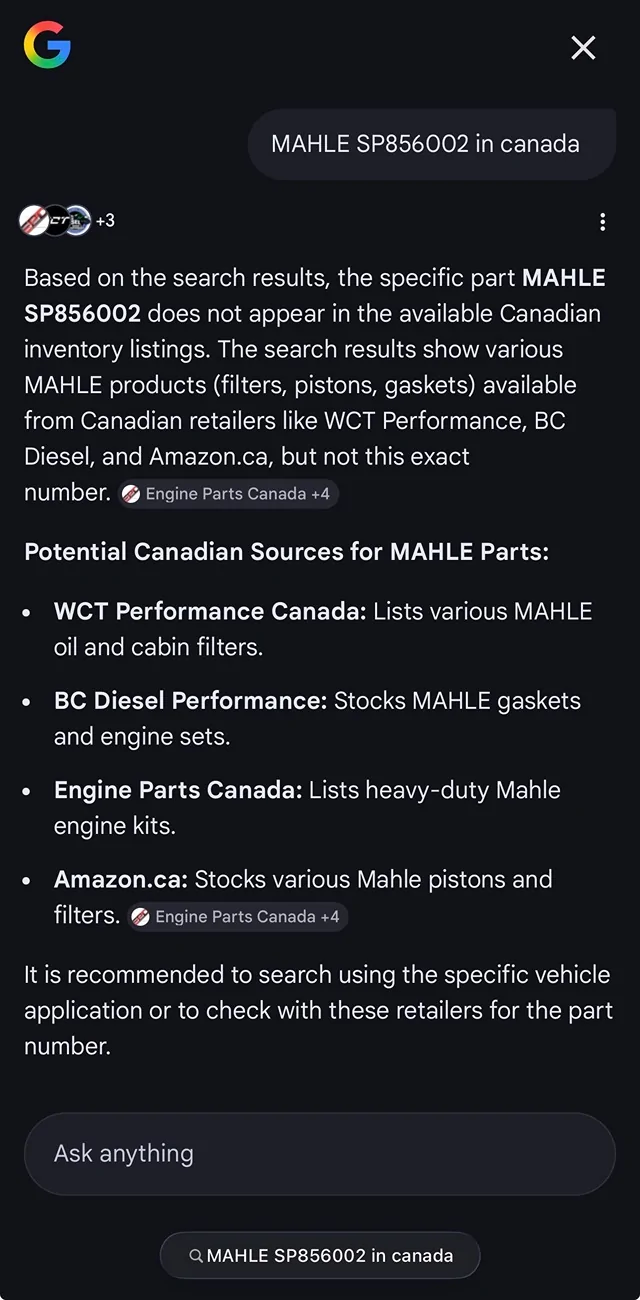The width and height of the screenshot is (640, 1300).
Task: Click the Ask anything input field
Action: click(x=320, y=1153)
